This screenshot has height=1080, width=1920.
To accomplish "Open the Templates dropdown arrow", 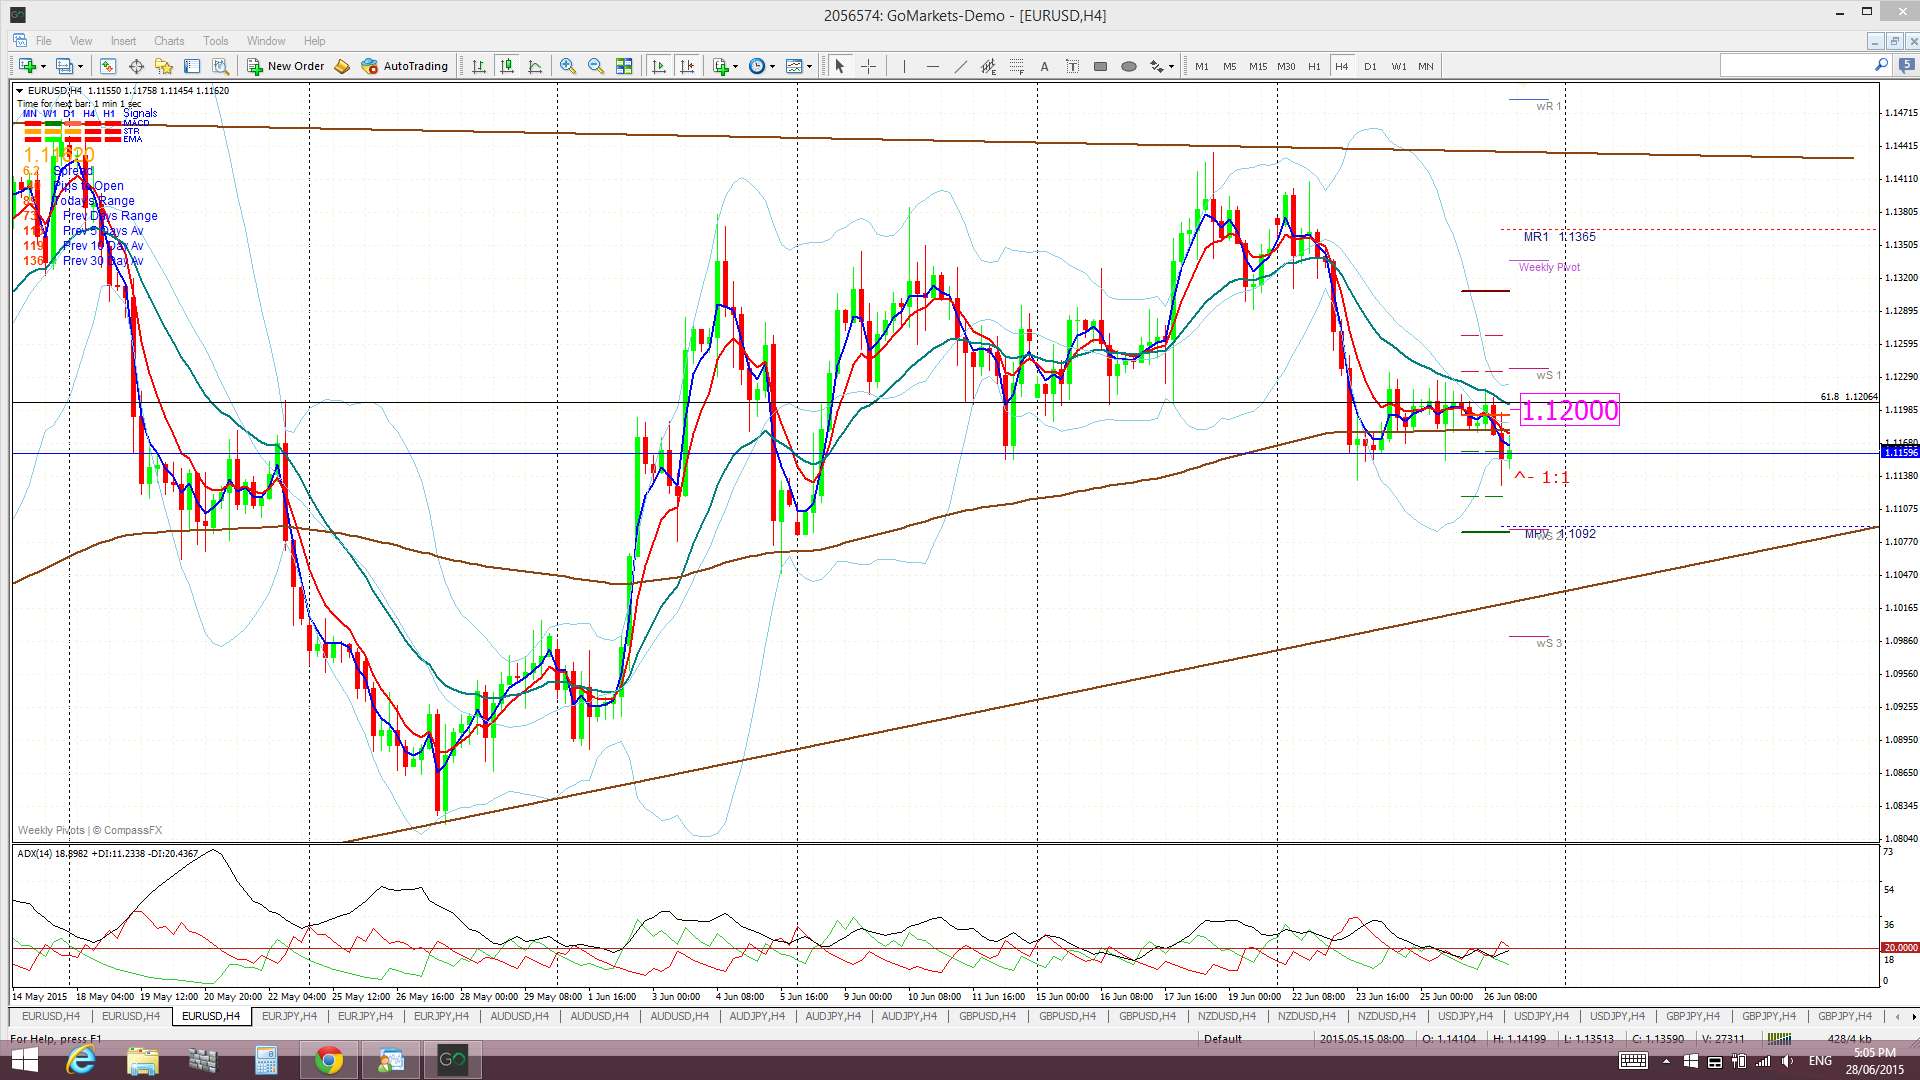I will pos(809,67).
